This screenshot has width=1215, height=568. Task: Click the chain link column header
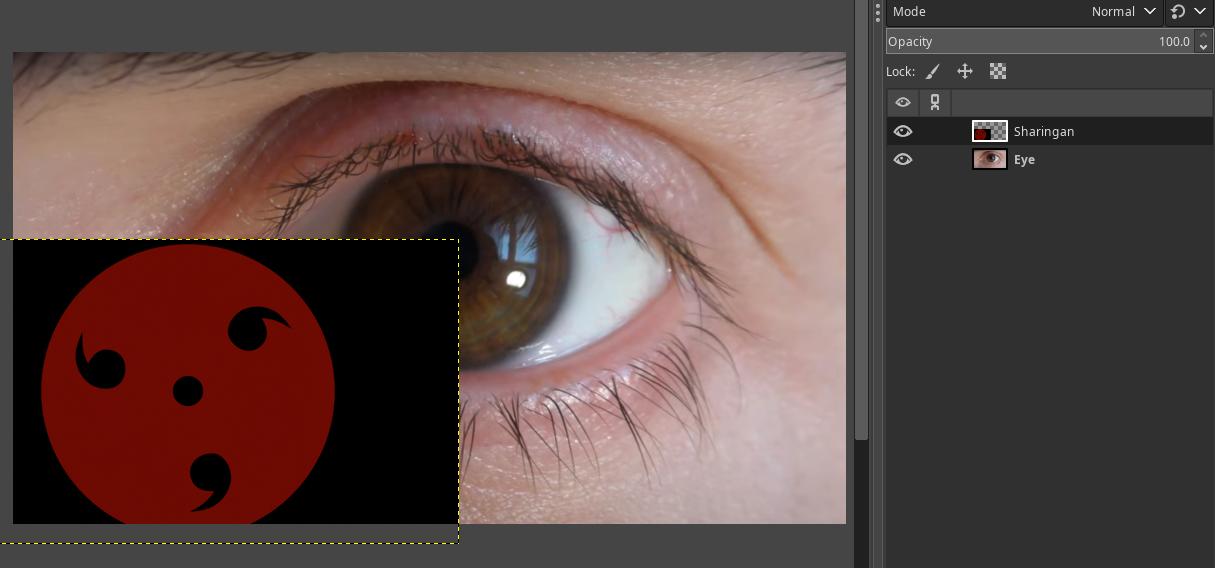tap(935, 102)
